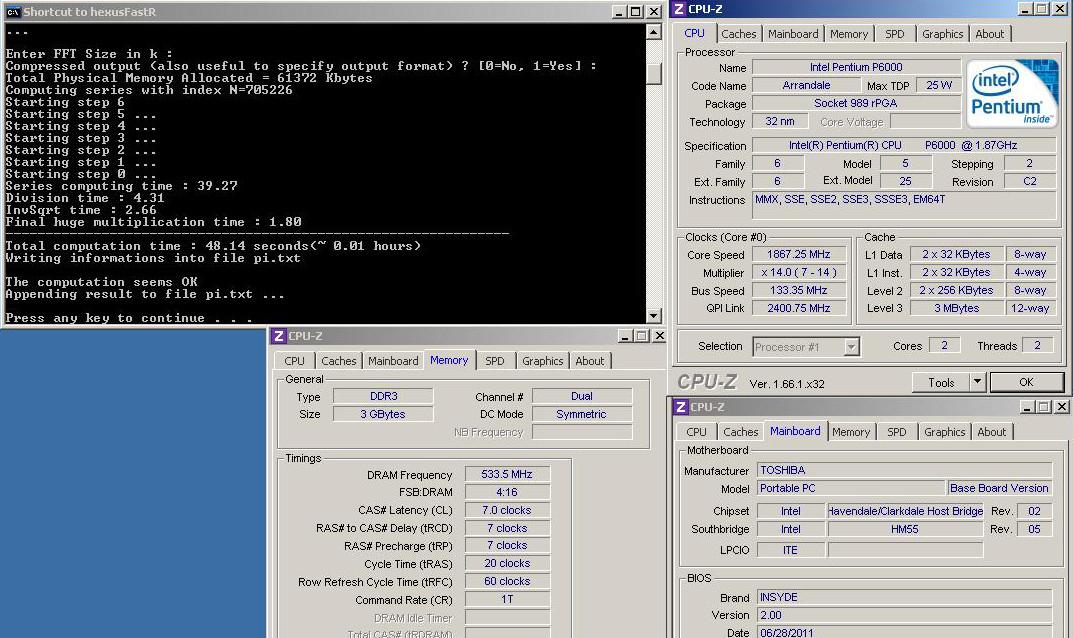This screenshot has height=638, width=1073.
Task: Click the Threads count value
Action: 1037,346
